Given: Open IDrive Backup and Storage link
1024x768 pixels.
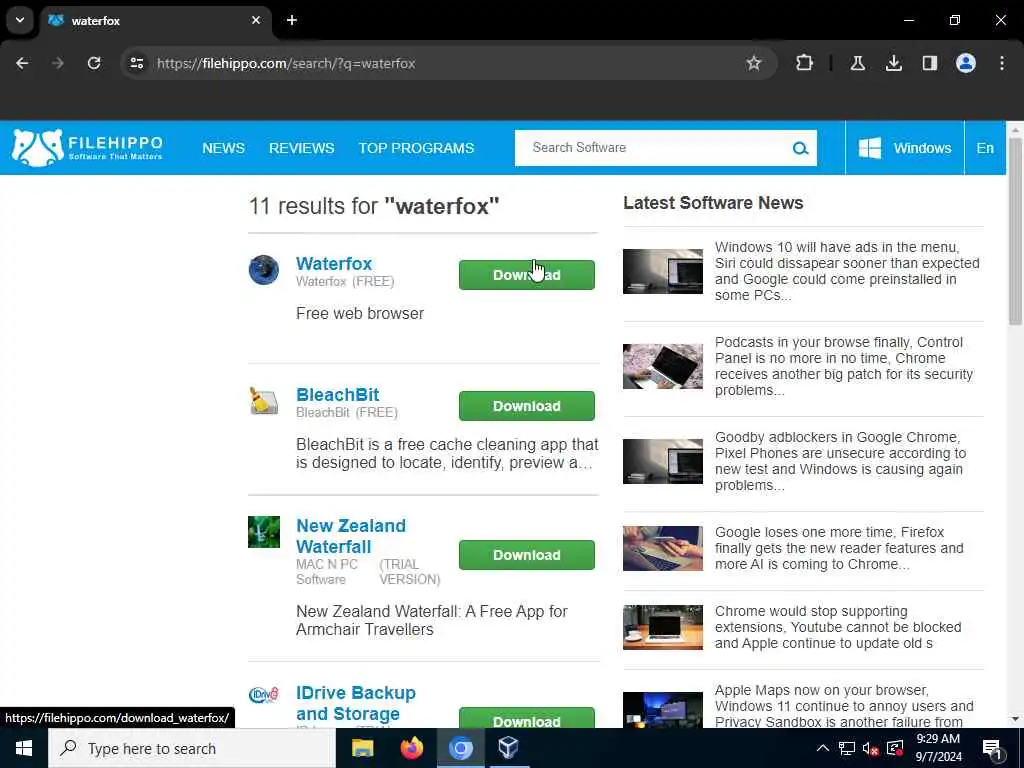Looking at the screenshot, I should coord(356,703).
